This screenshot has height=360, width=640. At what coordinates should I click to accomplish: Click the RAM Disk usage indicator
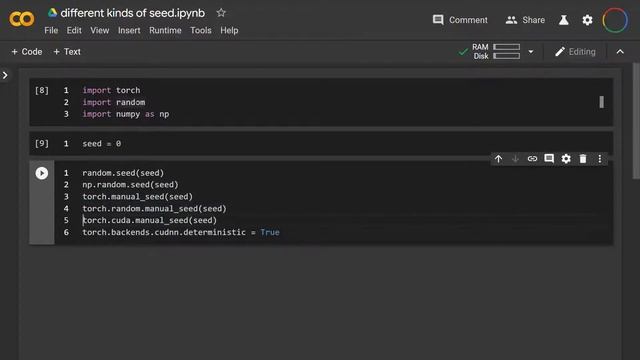(x=496, y=51)
